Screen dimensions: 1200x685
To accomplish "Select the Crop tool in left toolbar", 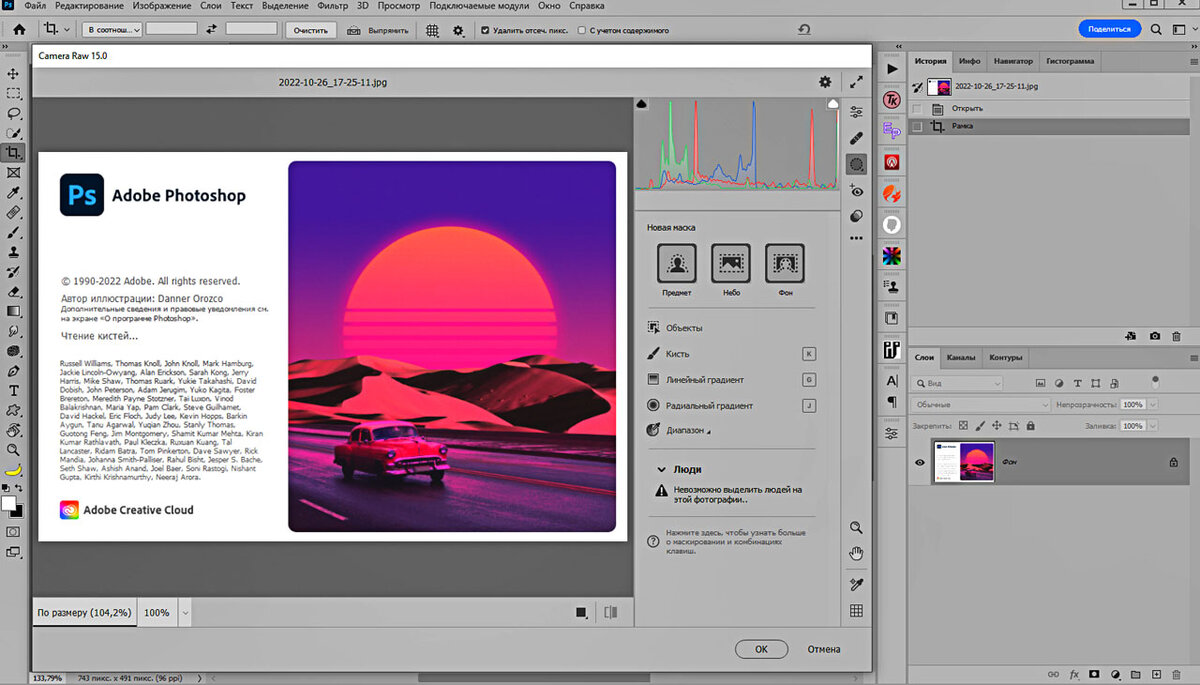I will coord(13,153).
